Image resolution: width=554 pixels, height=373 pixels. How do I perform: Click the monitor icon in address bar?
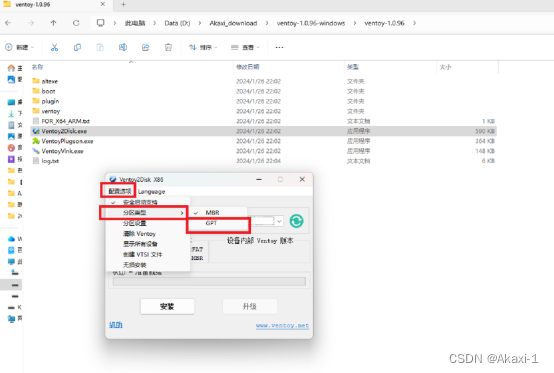[101, 23]
